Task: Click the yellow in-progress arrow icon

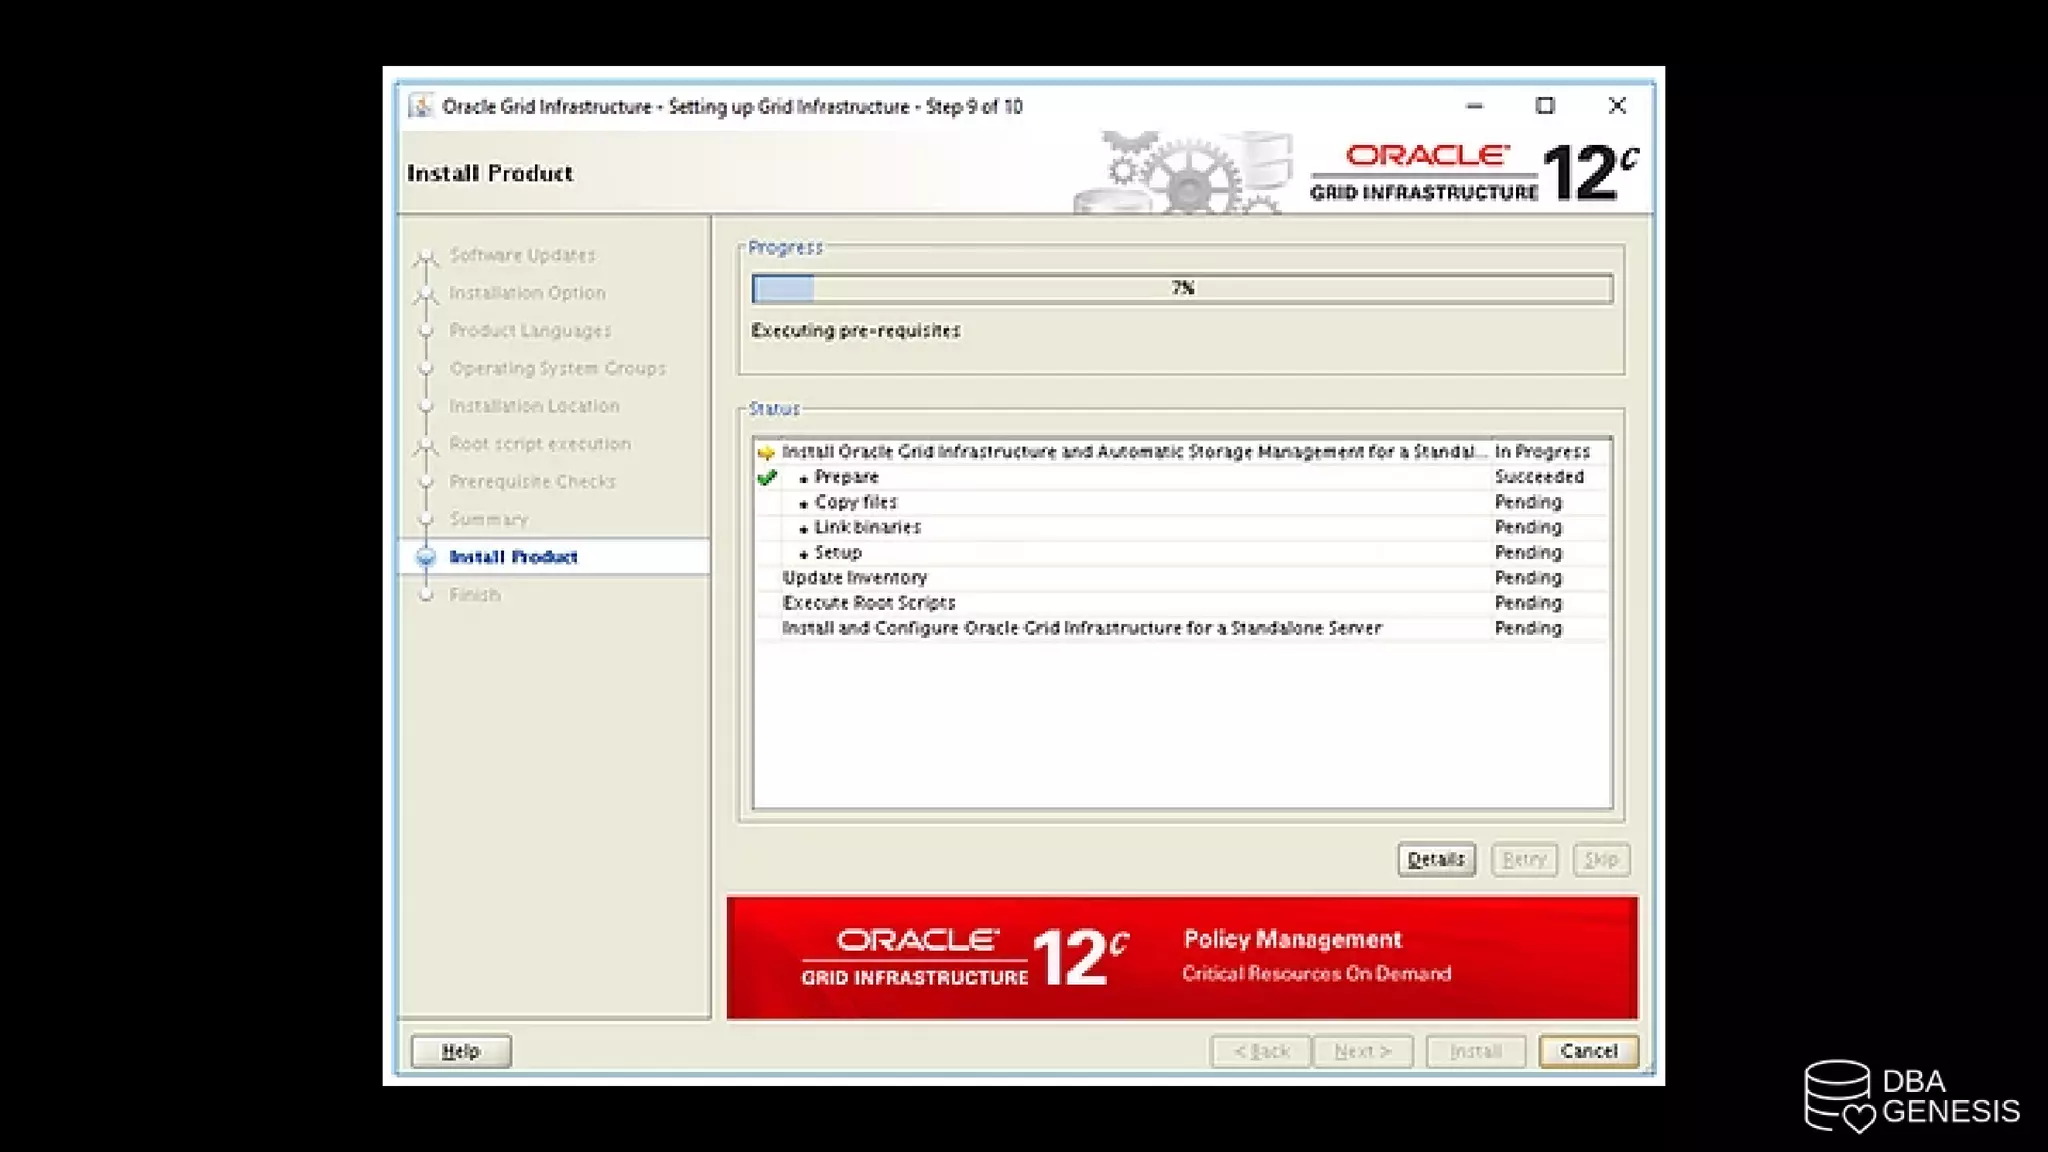Action: coord(766,453)
